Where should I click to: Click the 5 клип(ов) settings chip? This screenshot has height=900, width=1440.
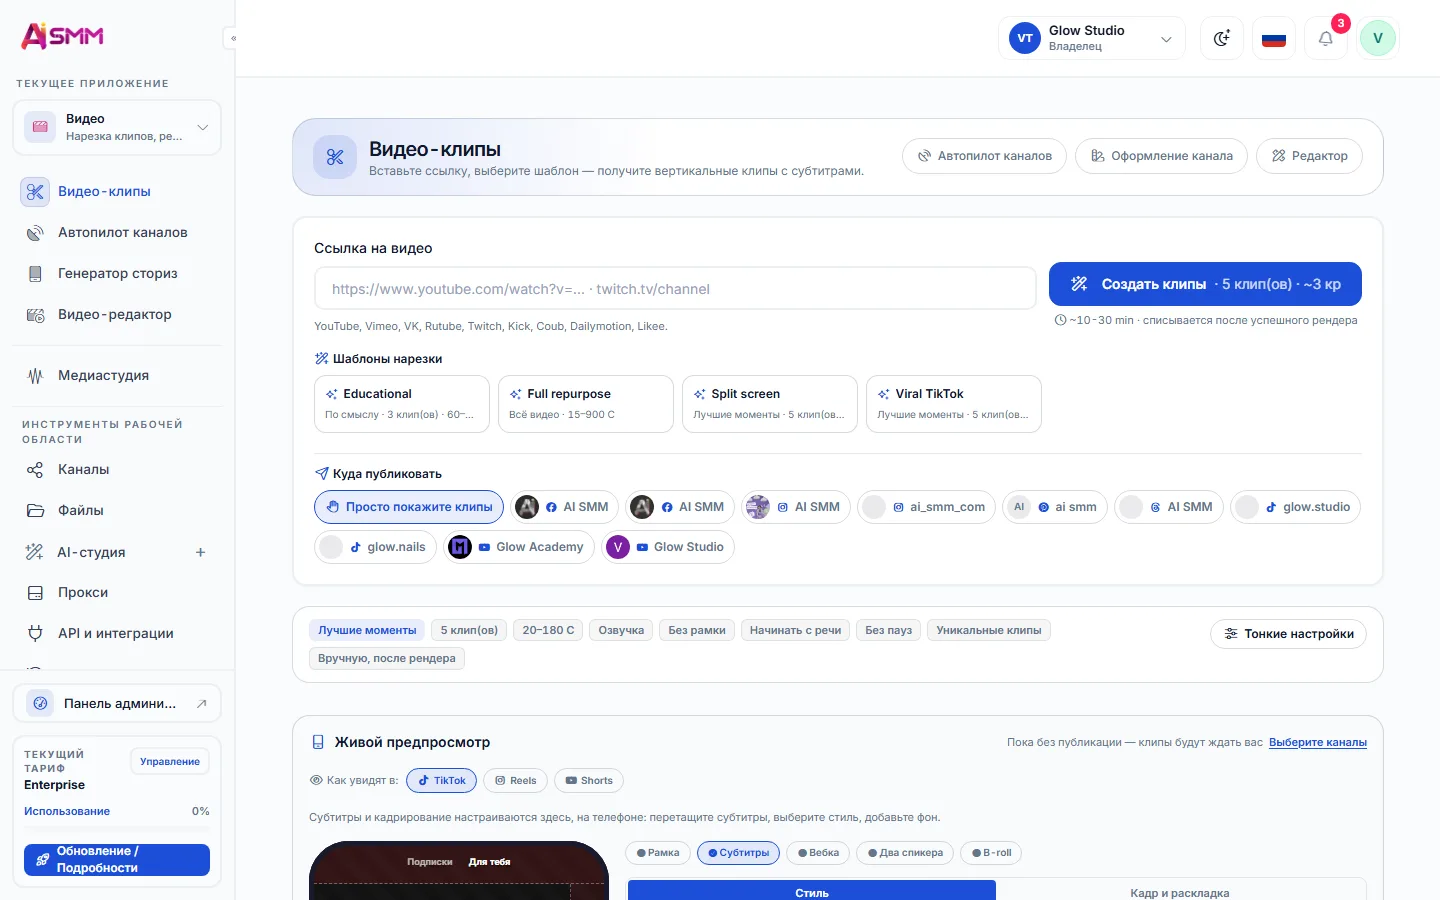tap(469, 630)
